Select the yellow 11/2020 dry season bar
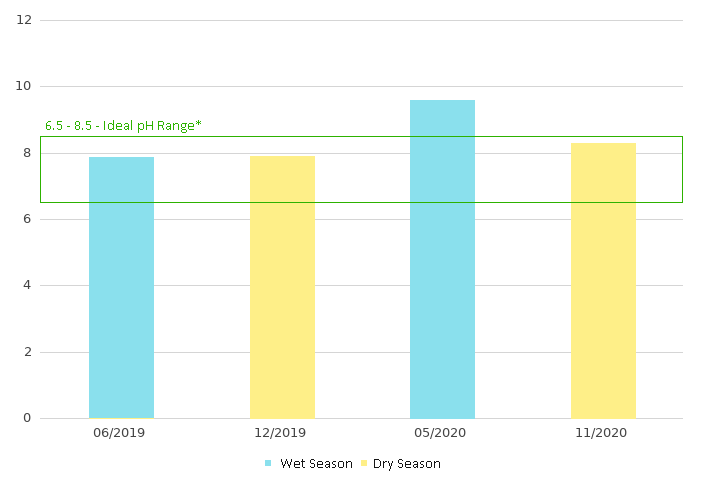The height and width of the screenshot is (498, 702). (603, 280)
